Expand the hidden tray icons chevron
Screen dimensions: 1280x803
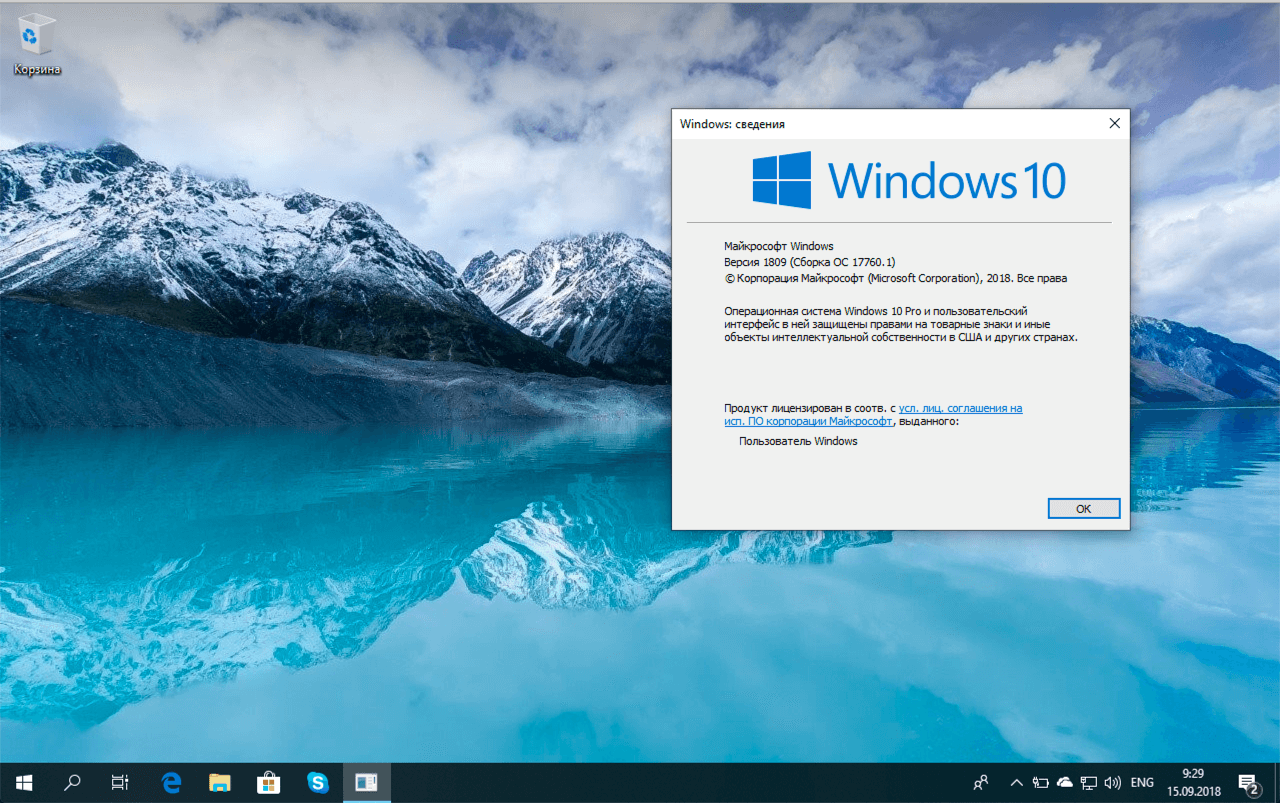click(x=1015, y=782)
